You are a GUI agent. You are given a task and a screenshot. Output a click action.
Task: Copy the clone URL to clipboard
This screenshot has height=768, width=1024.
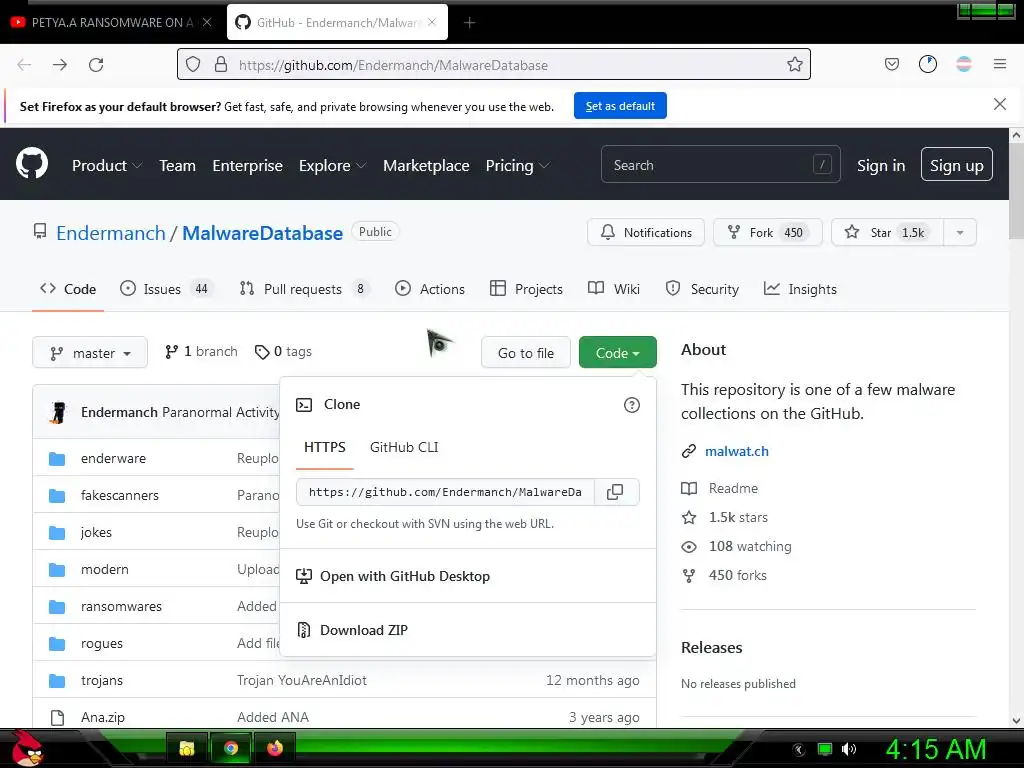click(x=615, y=492)
